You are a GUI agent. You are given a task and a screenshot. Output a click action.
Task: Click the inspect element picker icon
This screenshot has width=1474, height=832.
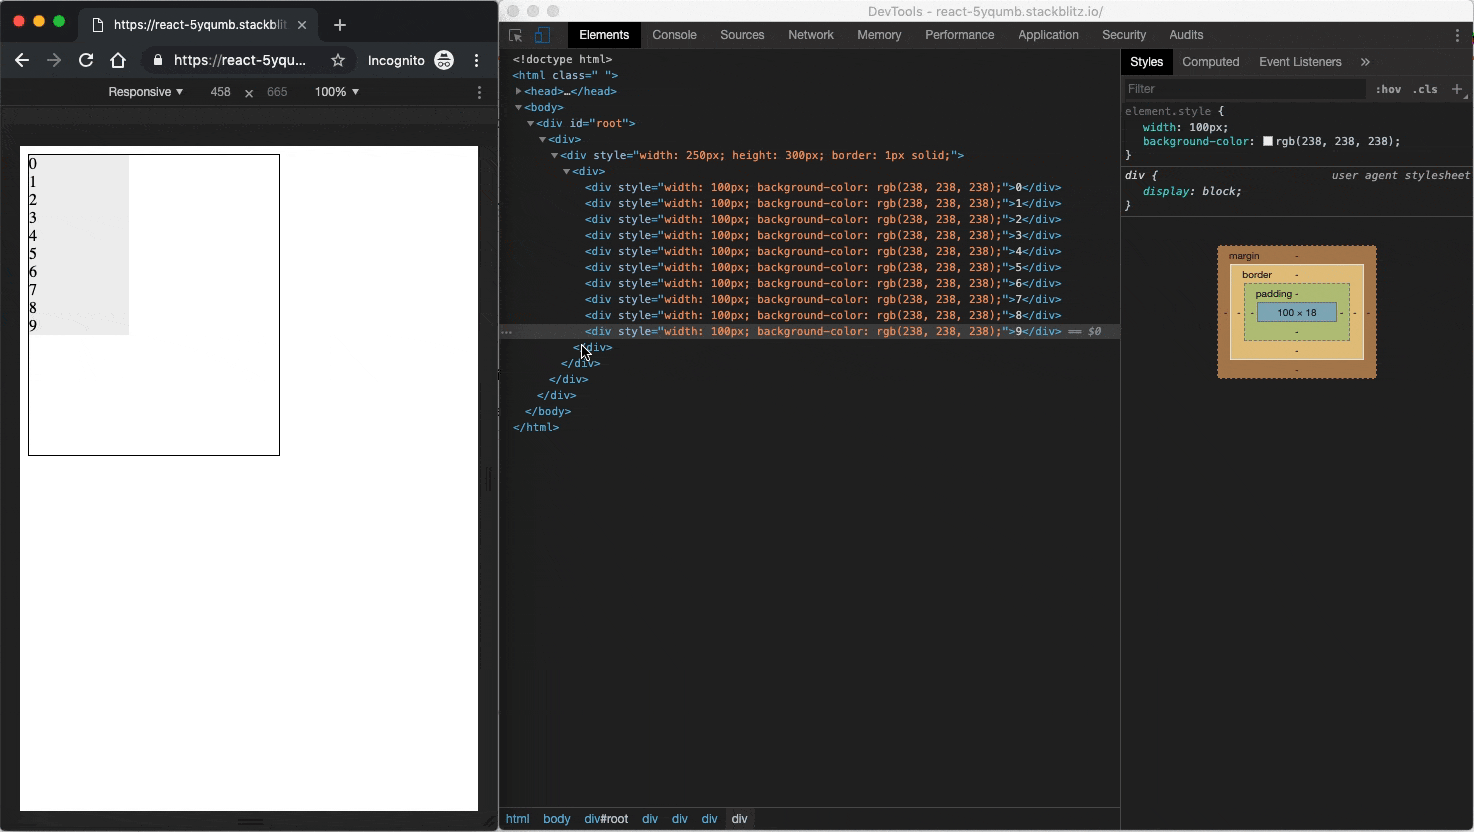coord(516,35)
